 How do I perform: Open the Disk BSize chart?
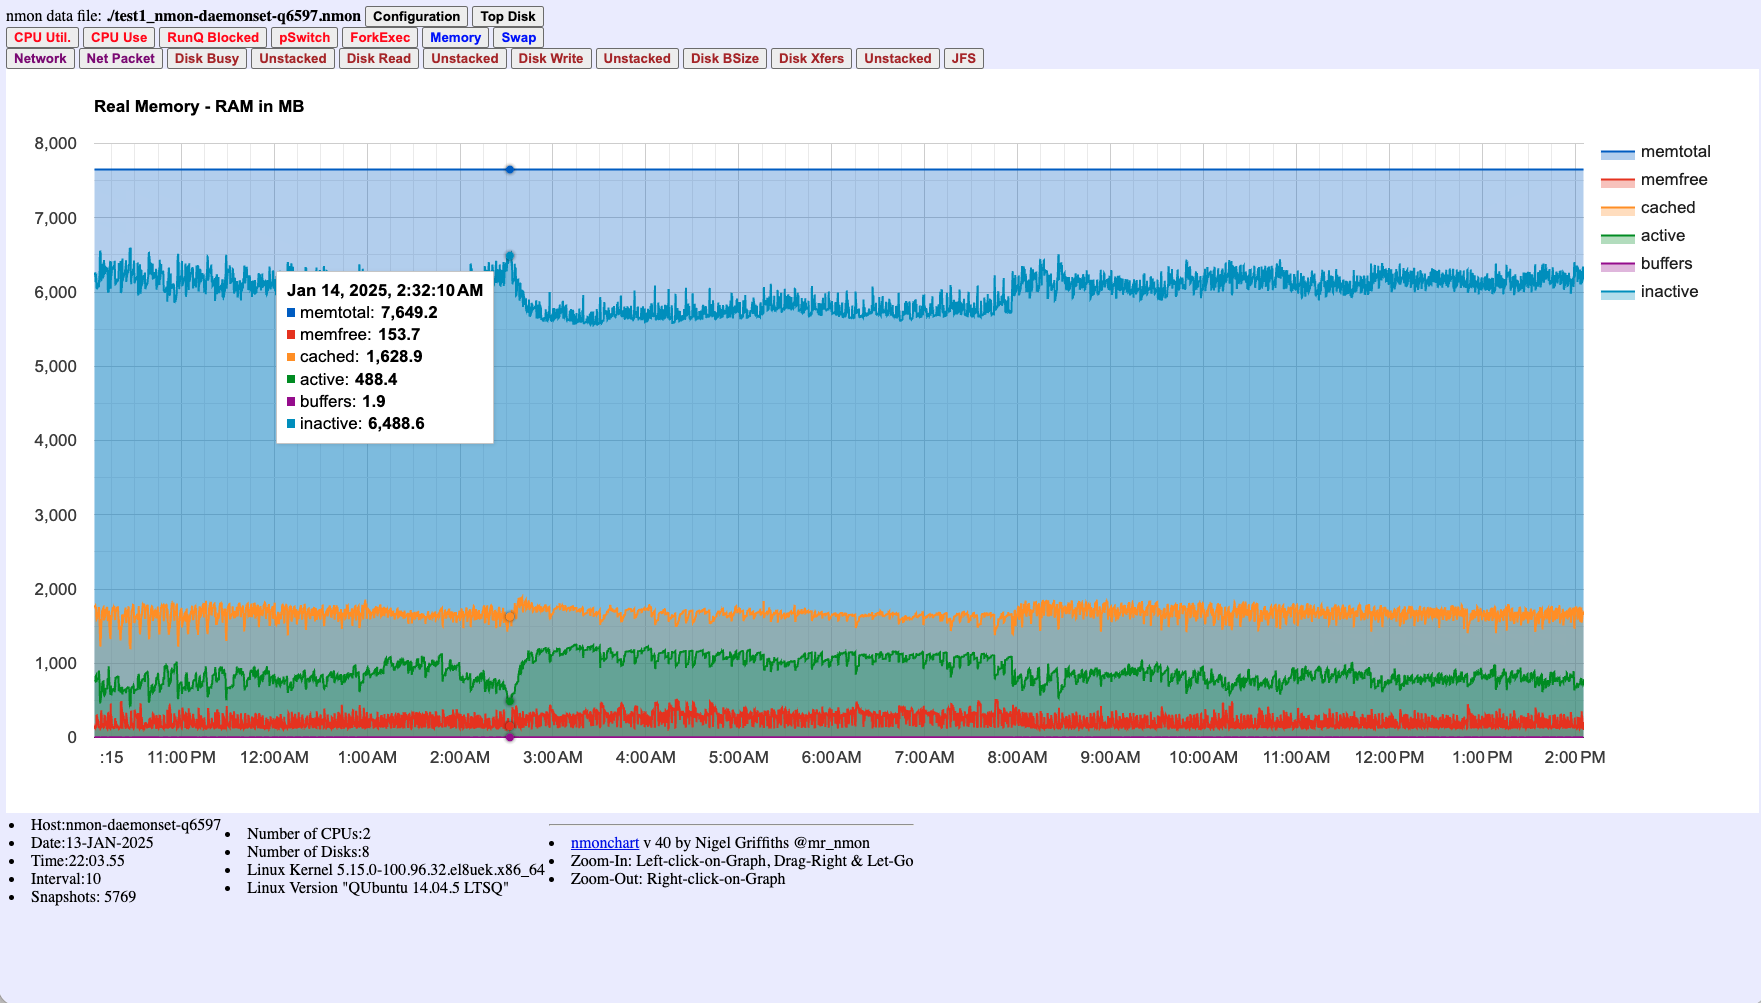[724, 58]
